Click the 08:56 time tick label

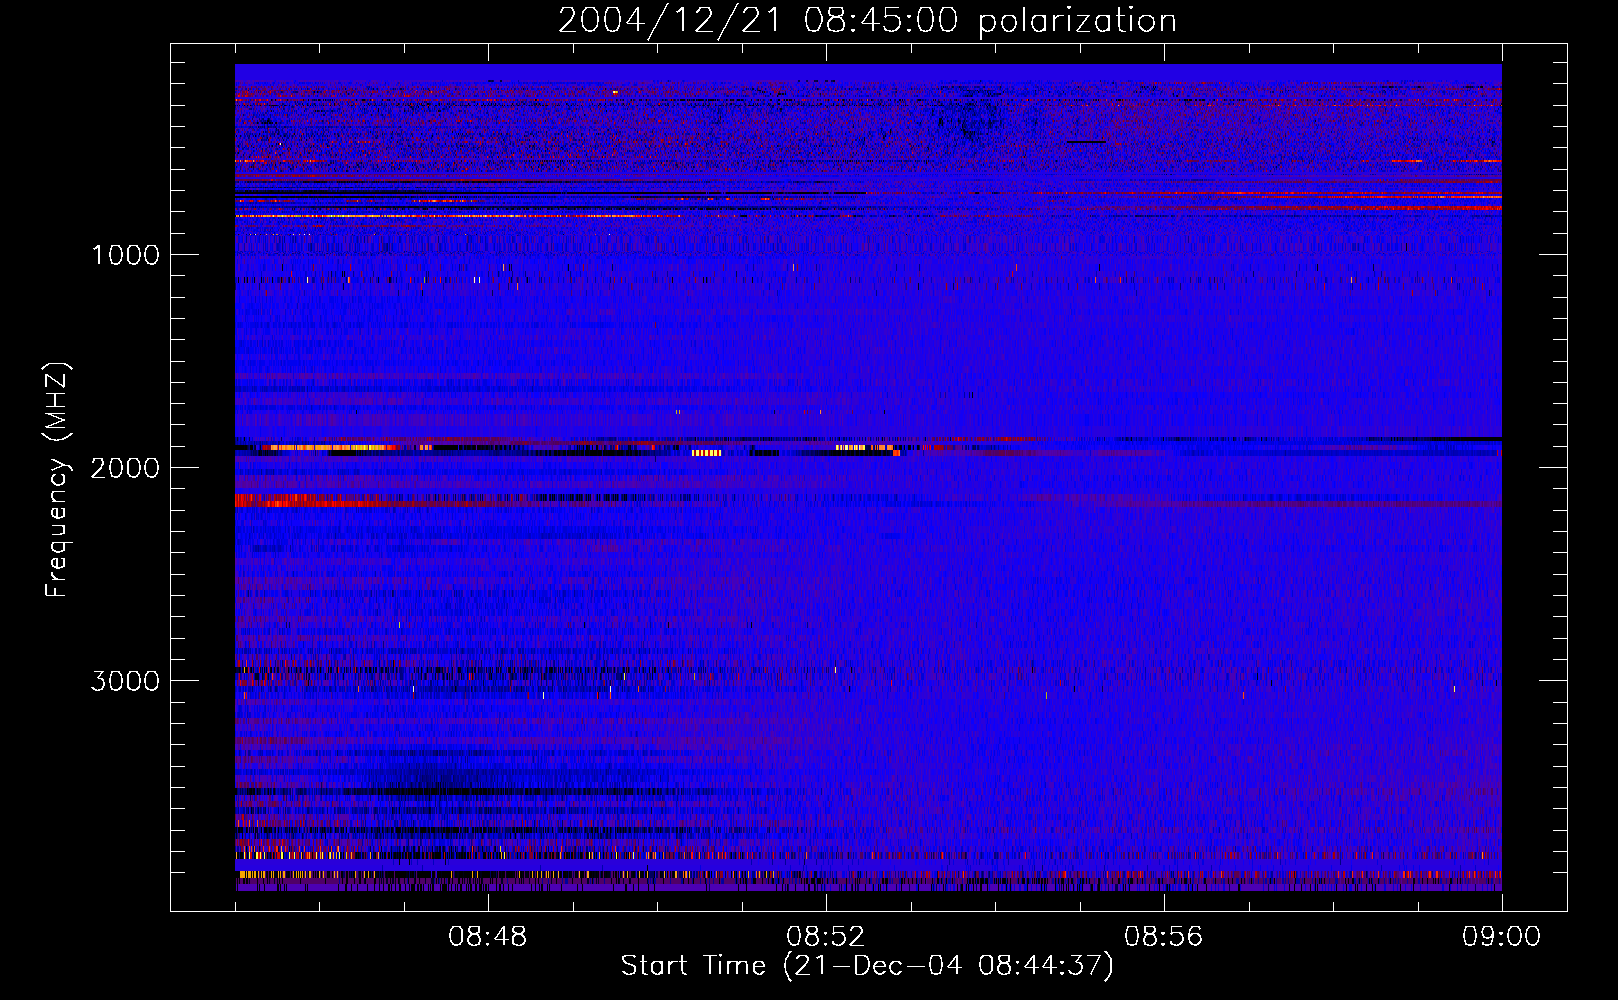pos(1164,937)
